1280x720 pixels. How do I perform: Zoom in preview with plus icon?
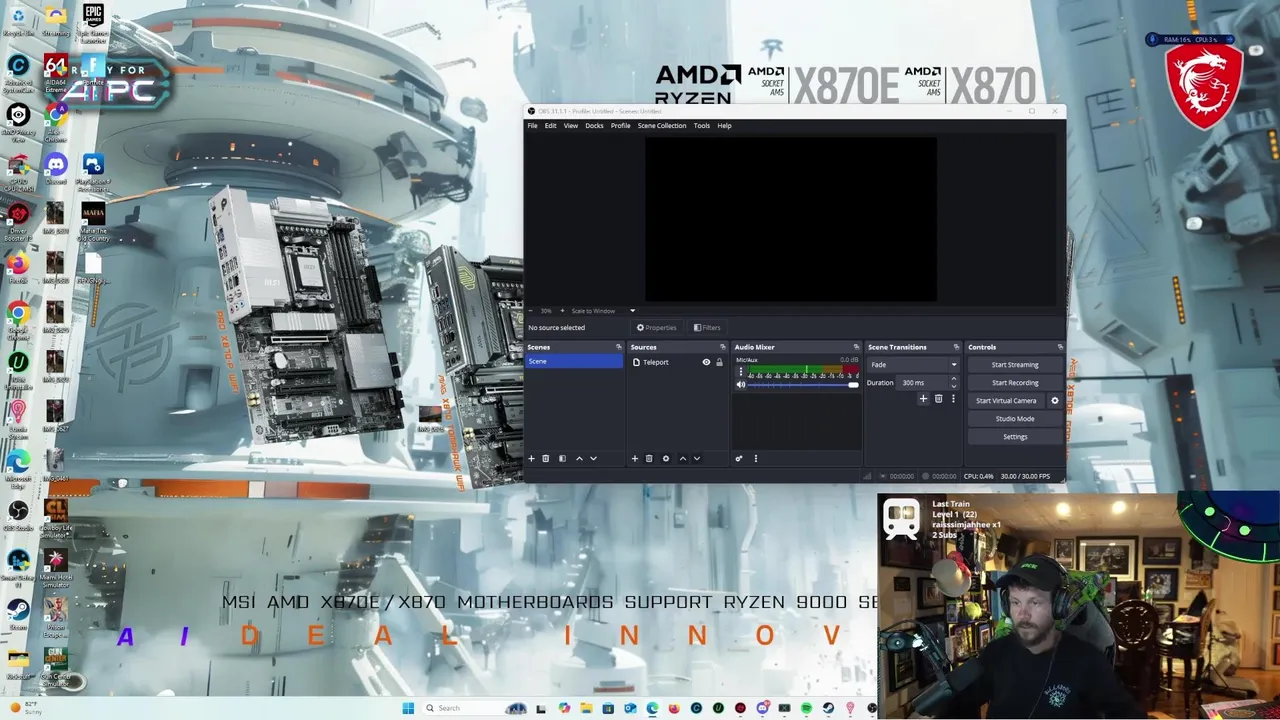562,311
